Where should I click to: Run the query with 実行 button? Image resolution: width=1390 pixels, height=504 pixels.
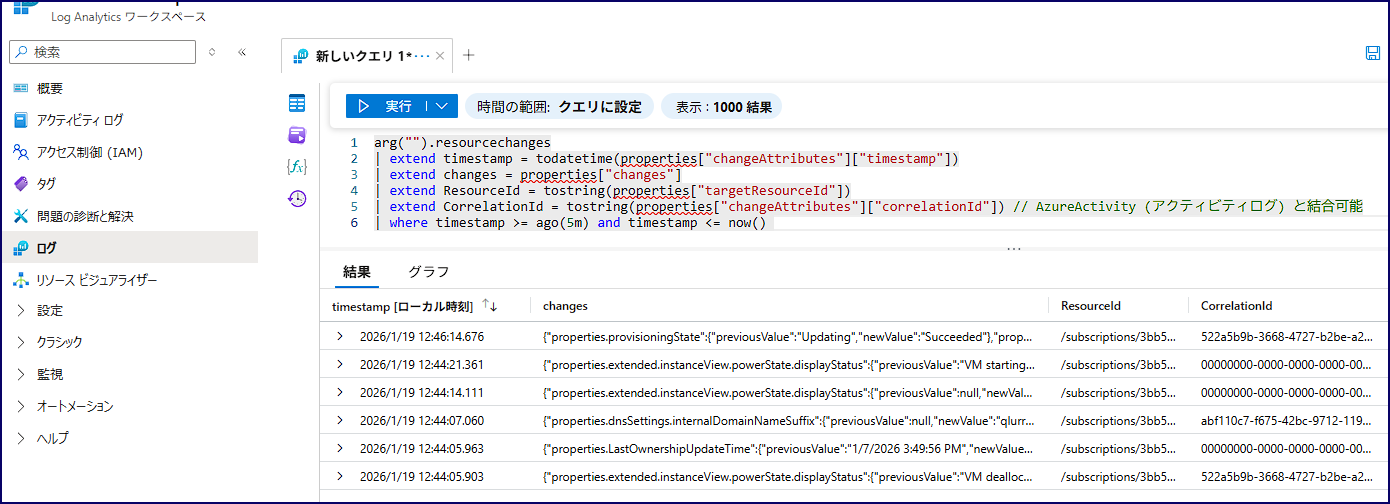pyautogui.click(x=386, y=106)
